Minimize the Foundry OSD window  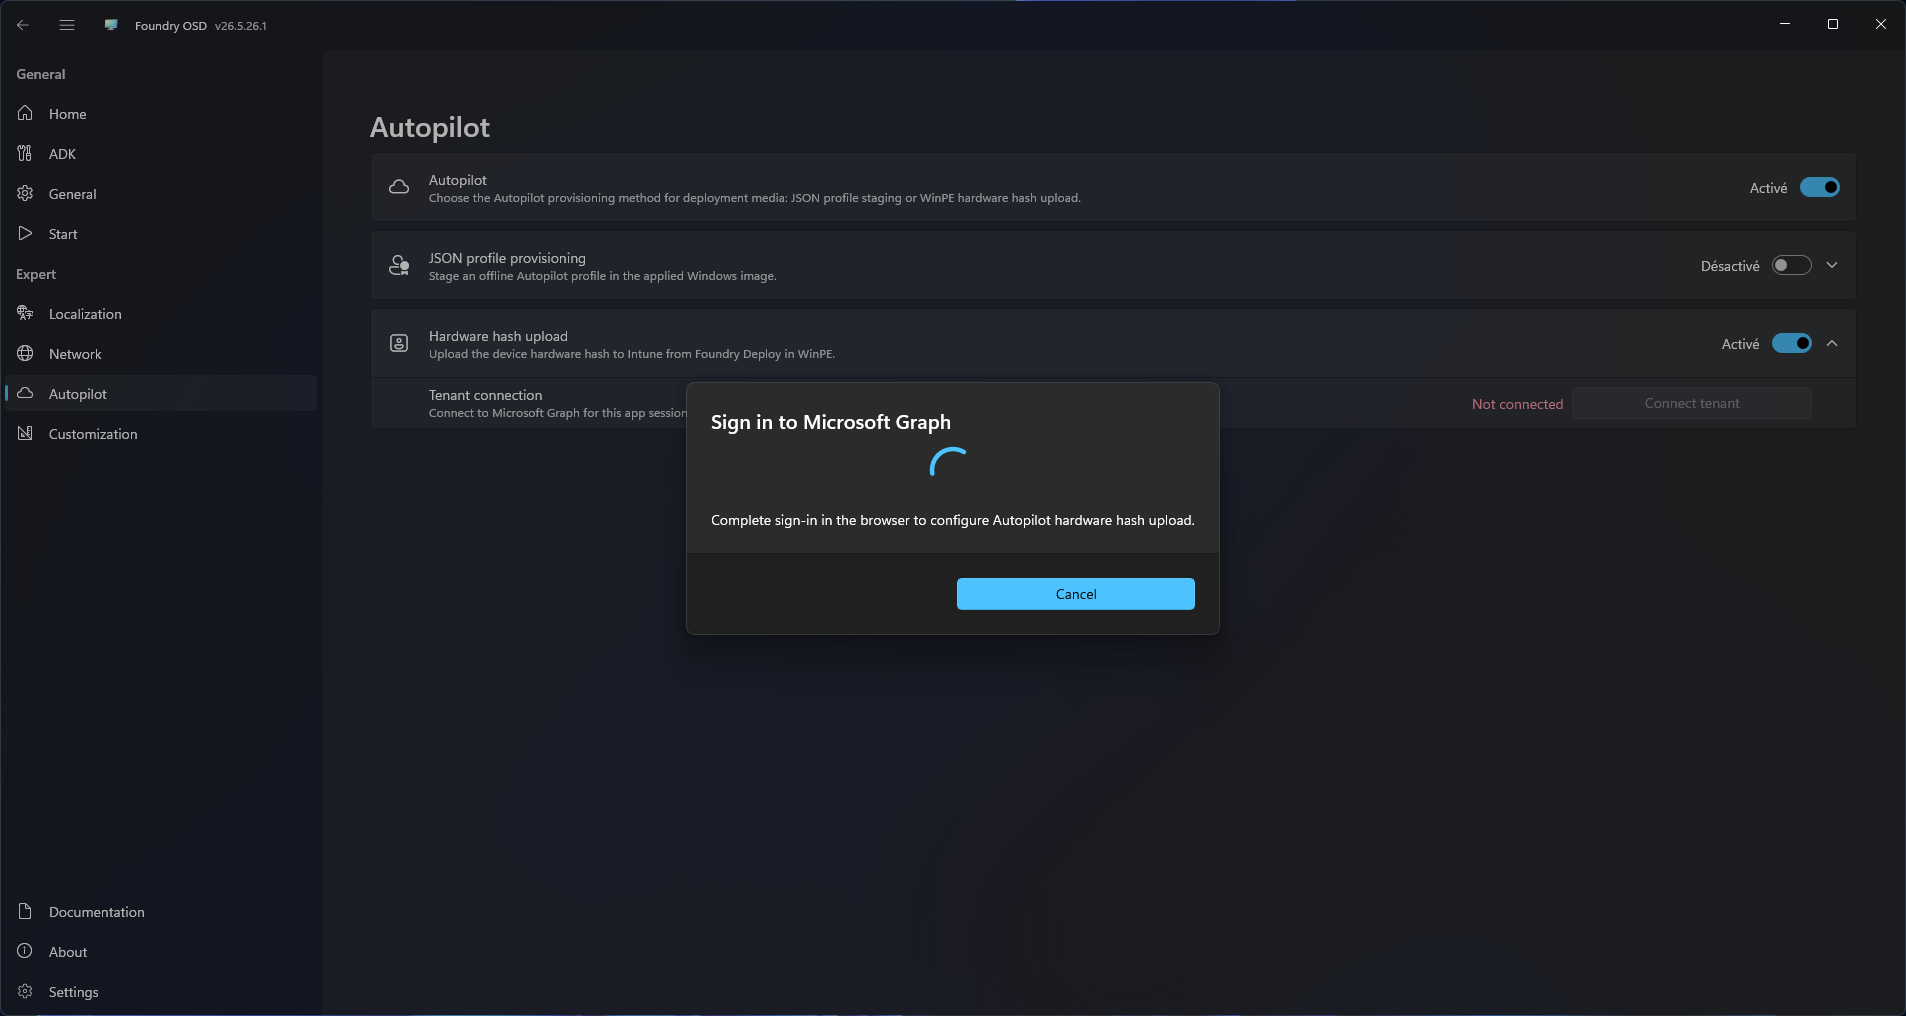click(x=1785, y=24)
